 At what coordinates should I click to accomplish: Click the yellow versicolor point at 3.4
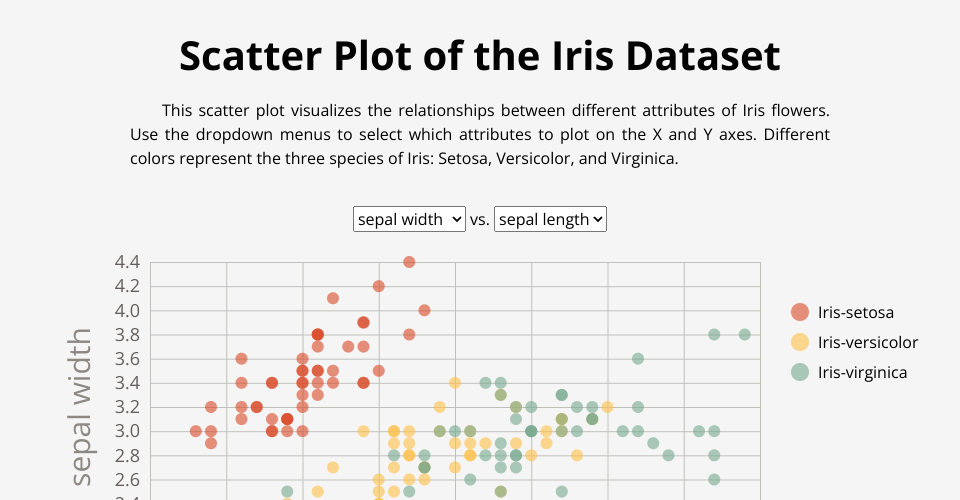455,382
